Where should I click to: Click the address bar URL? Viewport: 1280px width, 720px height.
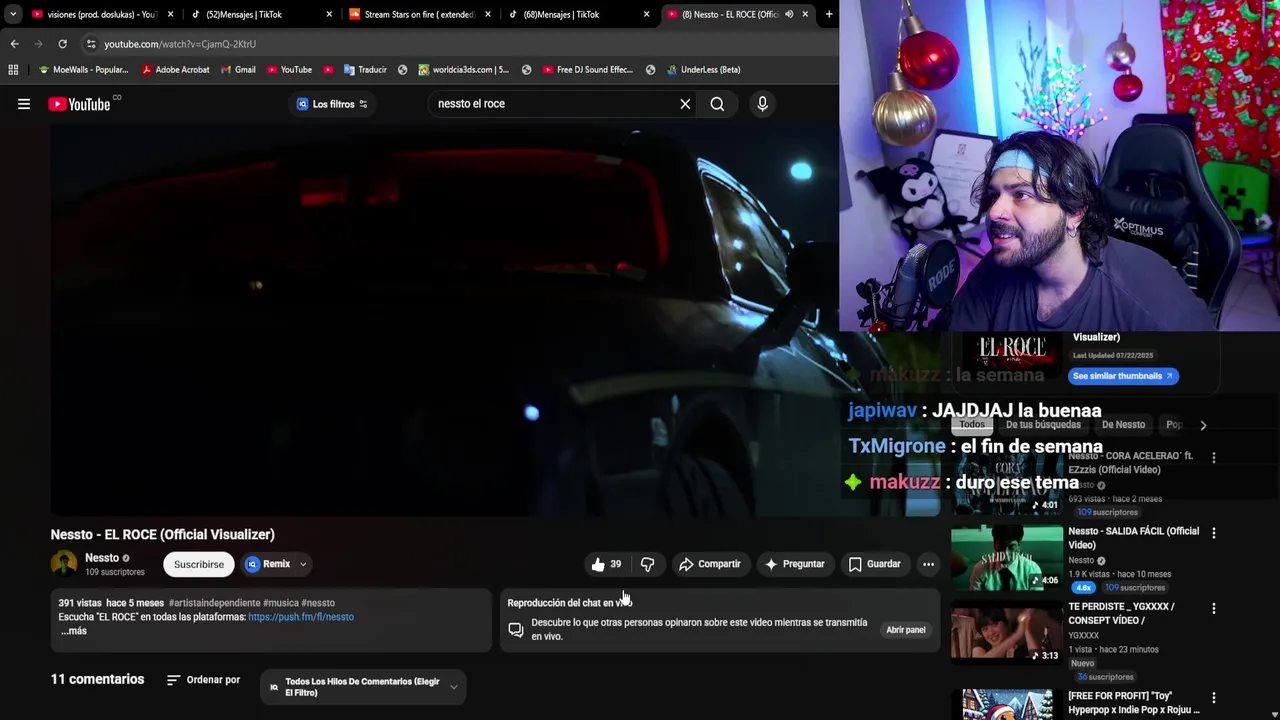pos(180,44)
